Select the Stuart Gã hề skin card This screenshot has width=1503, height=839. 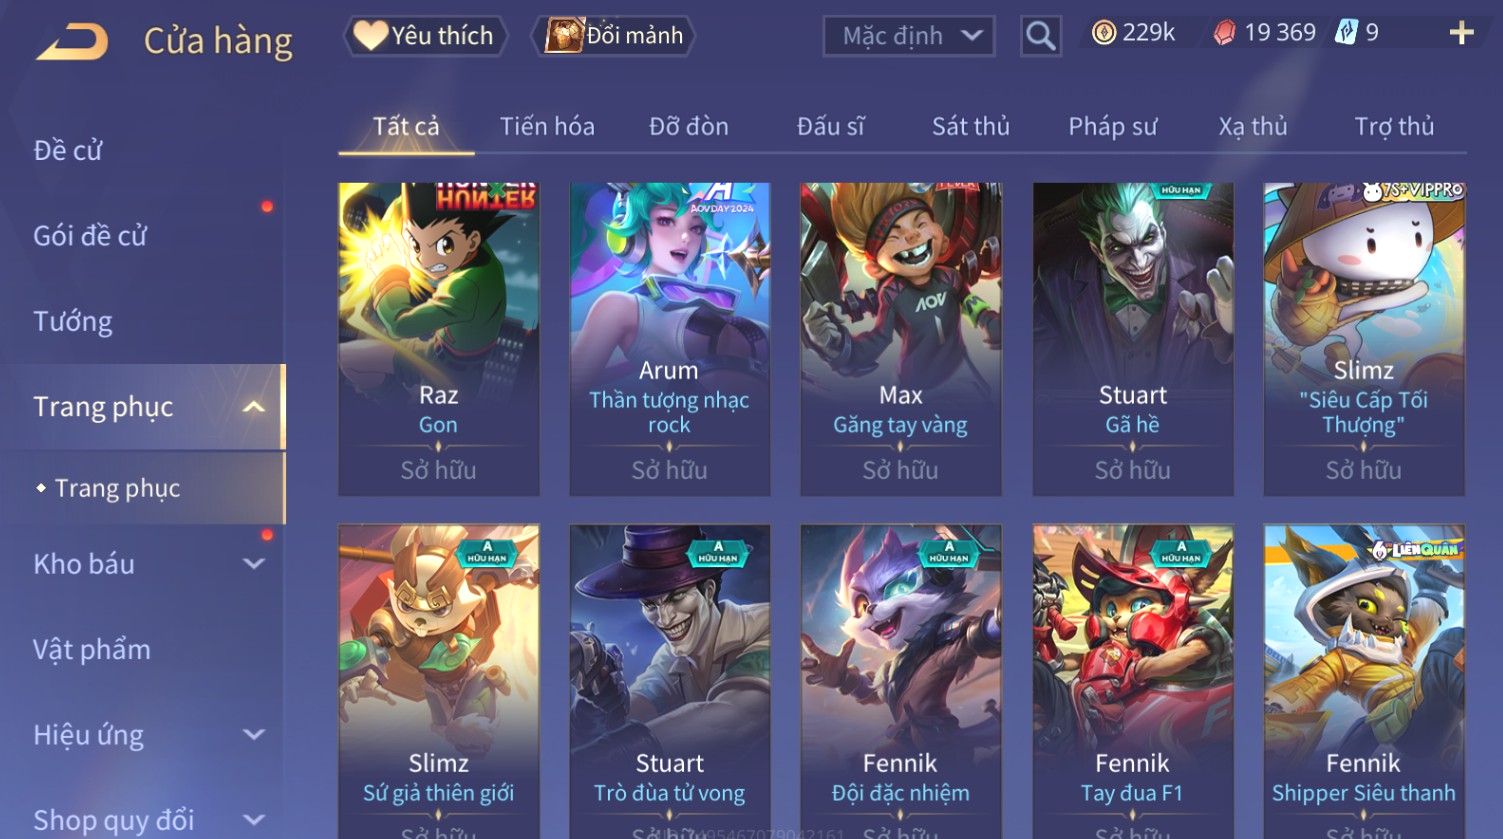(1132, 339)
